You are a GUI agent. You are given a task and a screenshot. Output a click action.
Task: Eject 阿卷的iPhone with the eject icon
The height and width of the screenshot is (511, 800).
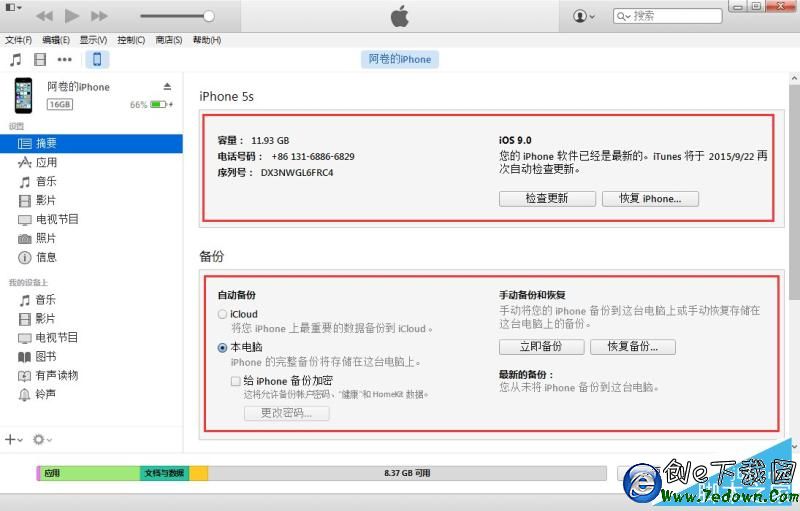pos(167,87)
